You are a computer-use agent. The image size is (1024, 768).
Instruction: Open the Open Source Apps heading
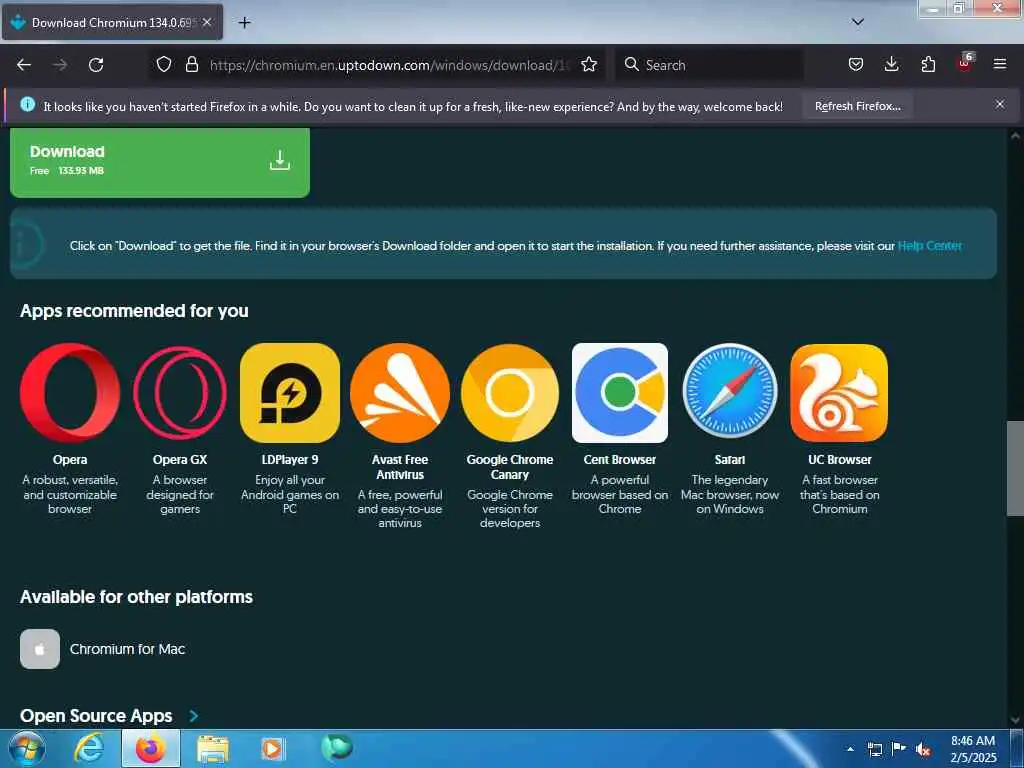coord(96,716)
